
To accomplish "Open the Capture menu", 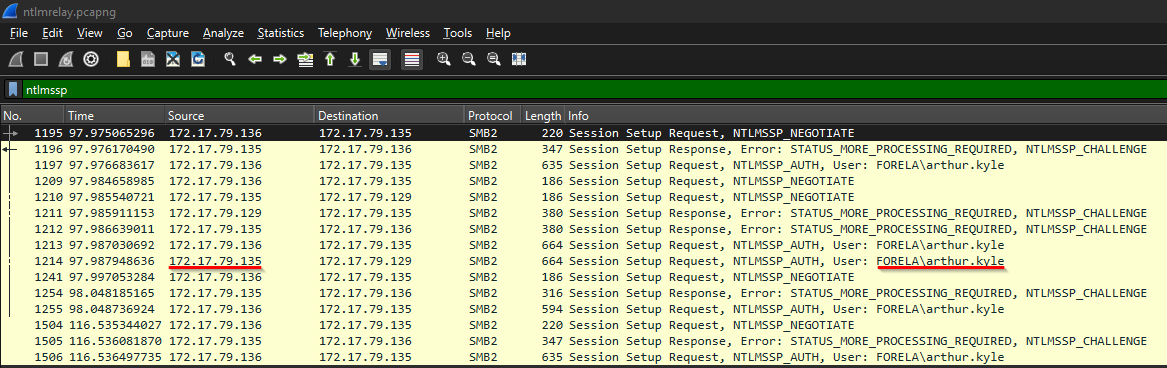I will 167,33.
